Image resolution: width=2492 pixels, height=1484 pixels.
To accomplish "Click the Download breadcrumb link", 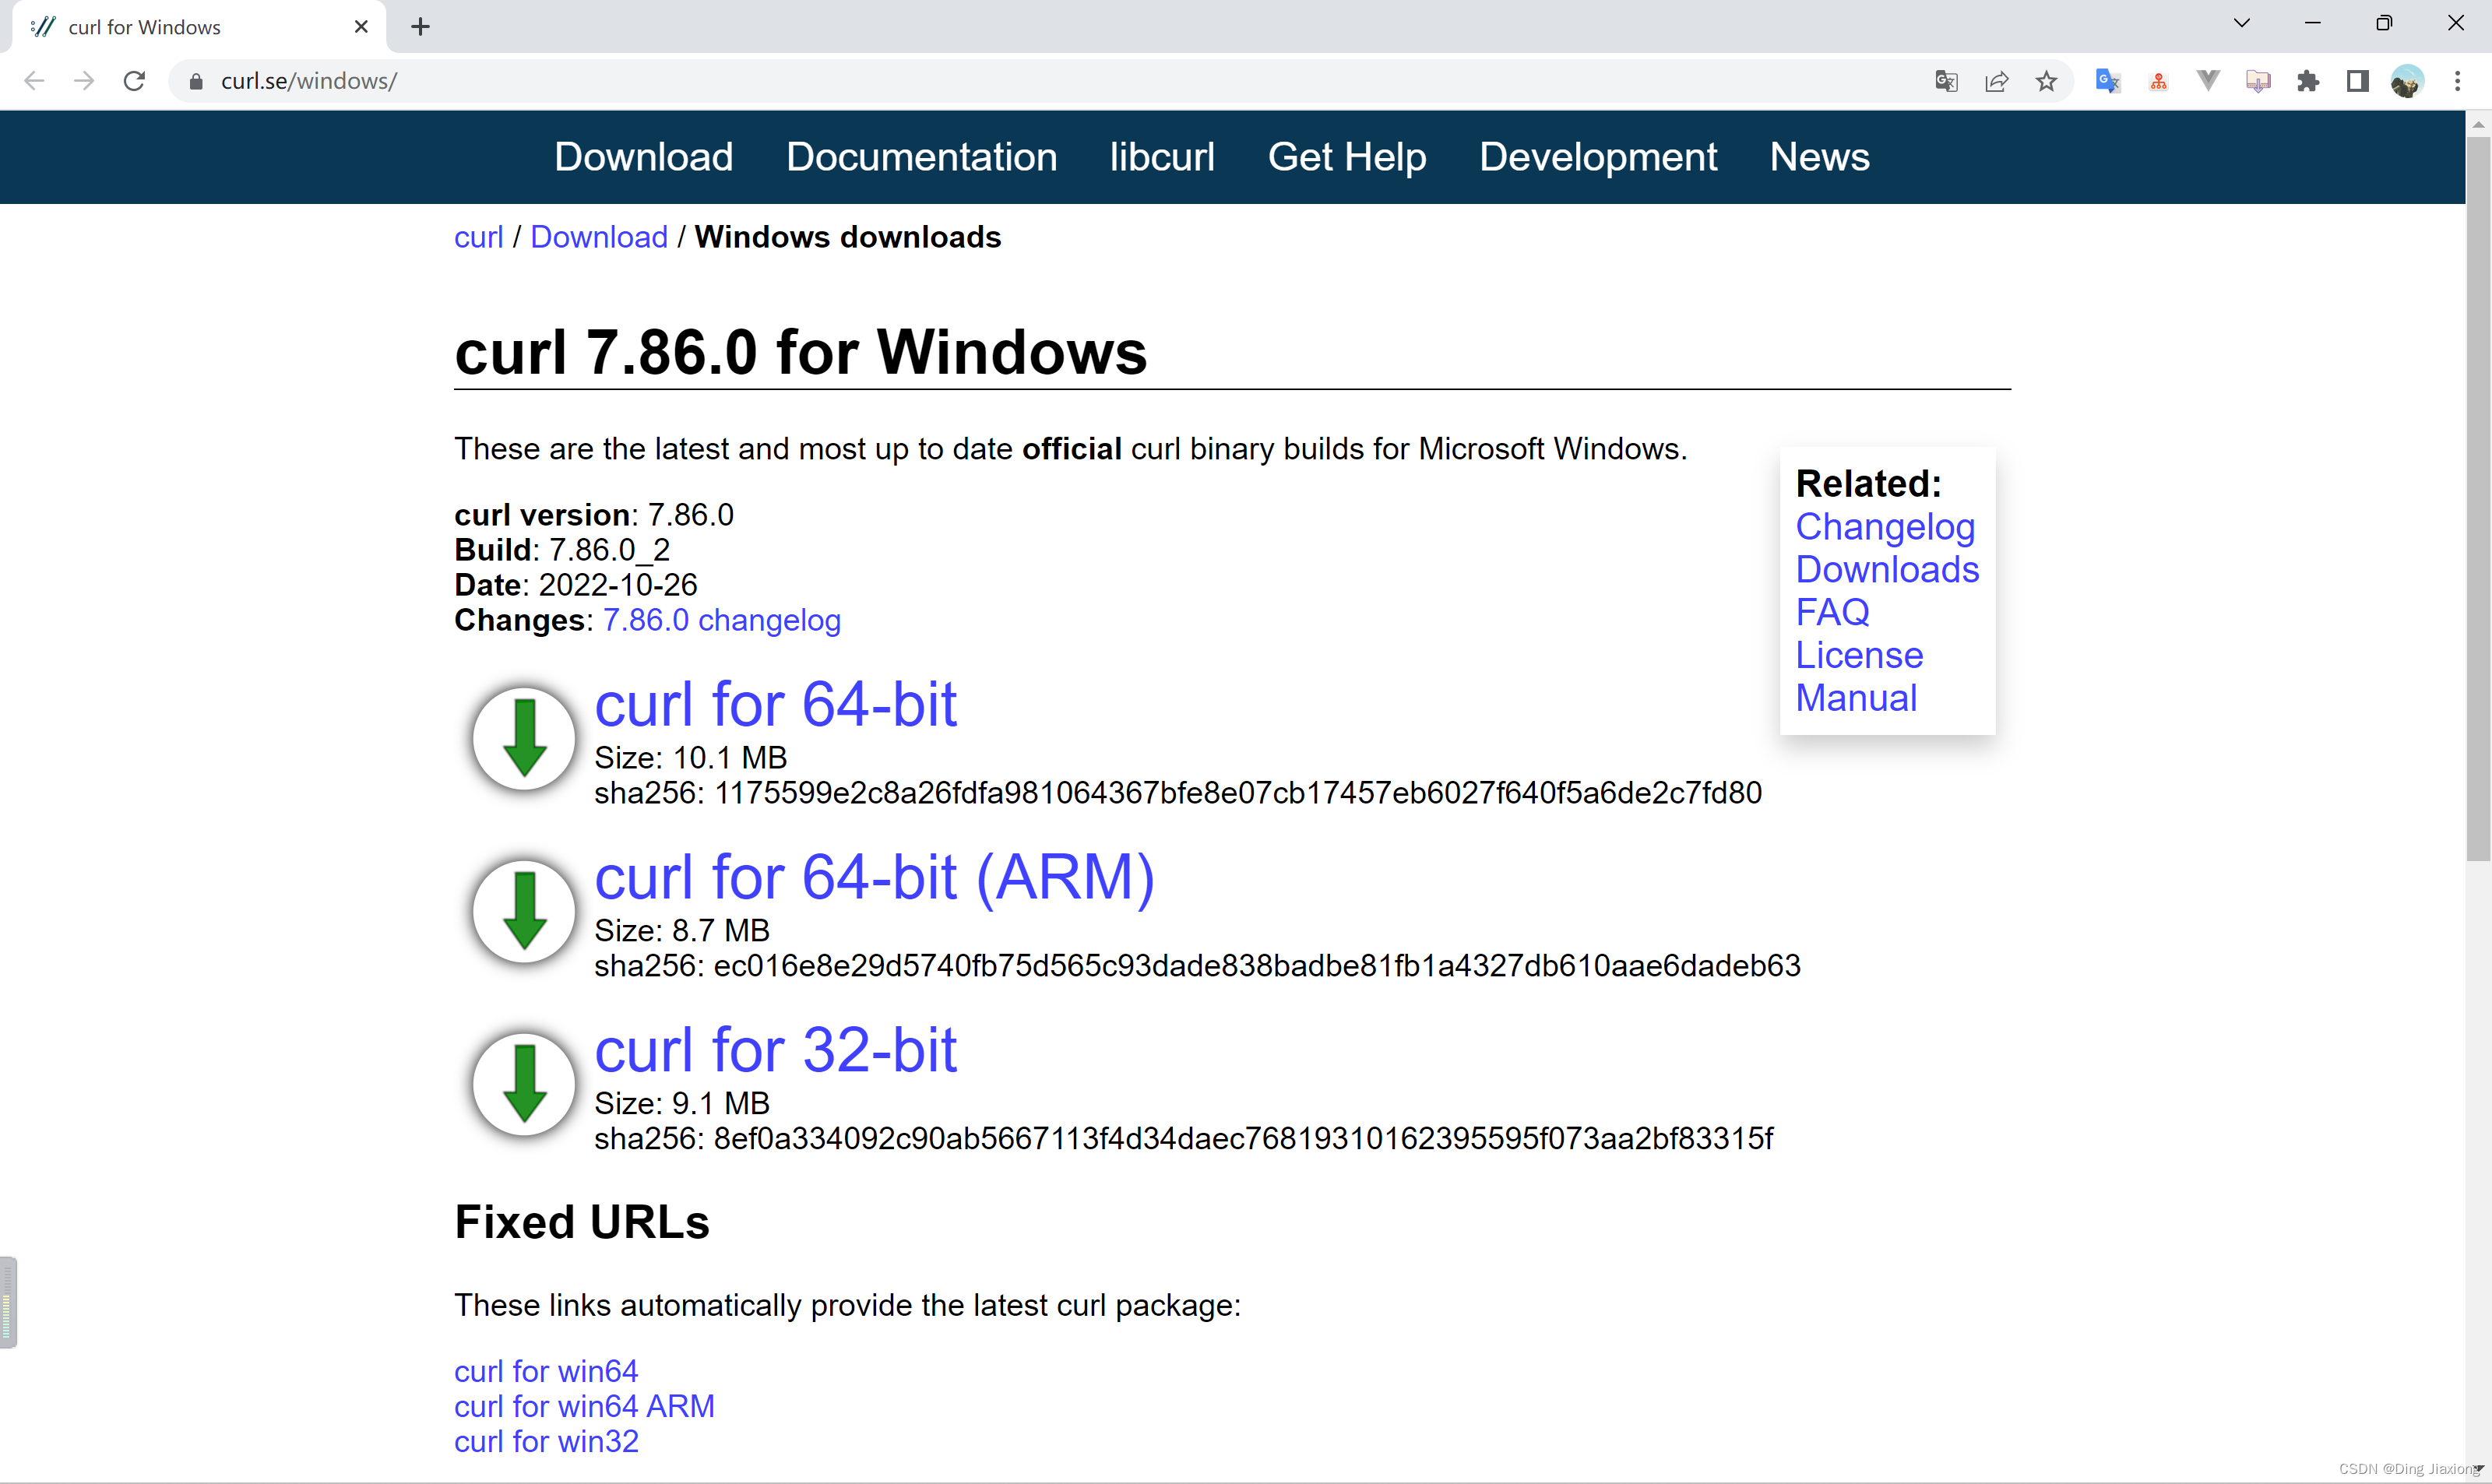I will [599, 237].
